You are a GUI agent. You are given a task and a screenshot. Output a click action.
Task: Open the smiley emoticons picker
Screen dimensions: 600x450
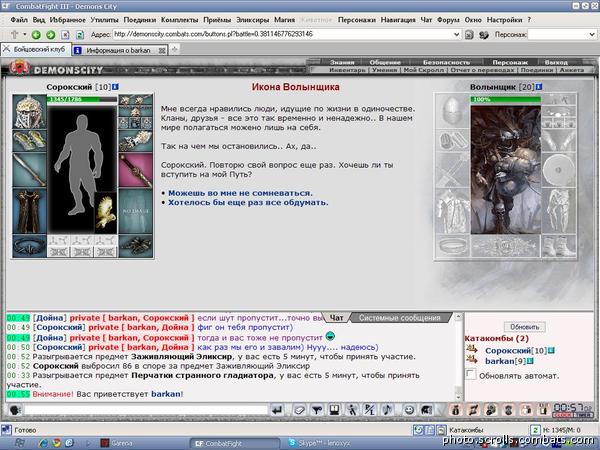click(x=409, y=410)
